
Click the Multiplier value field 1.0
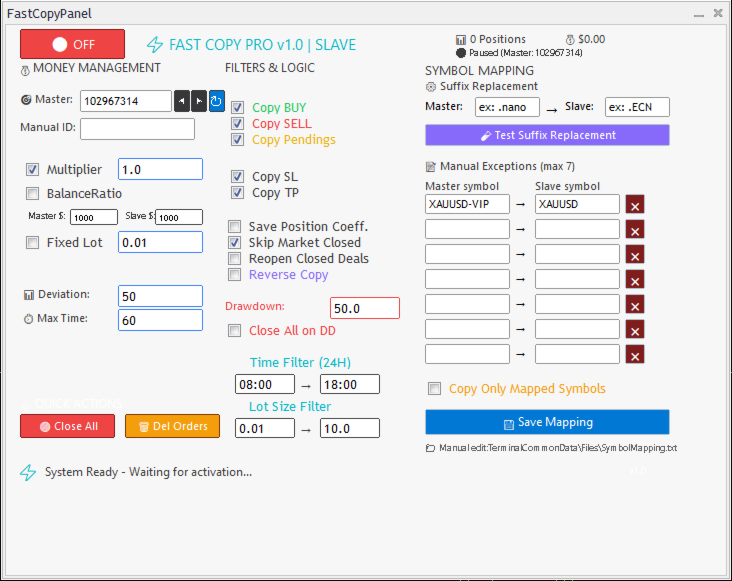click(161, 169)
